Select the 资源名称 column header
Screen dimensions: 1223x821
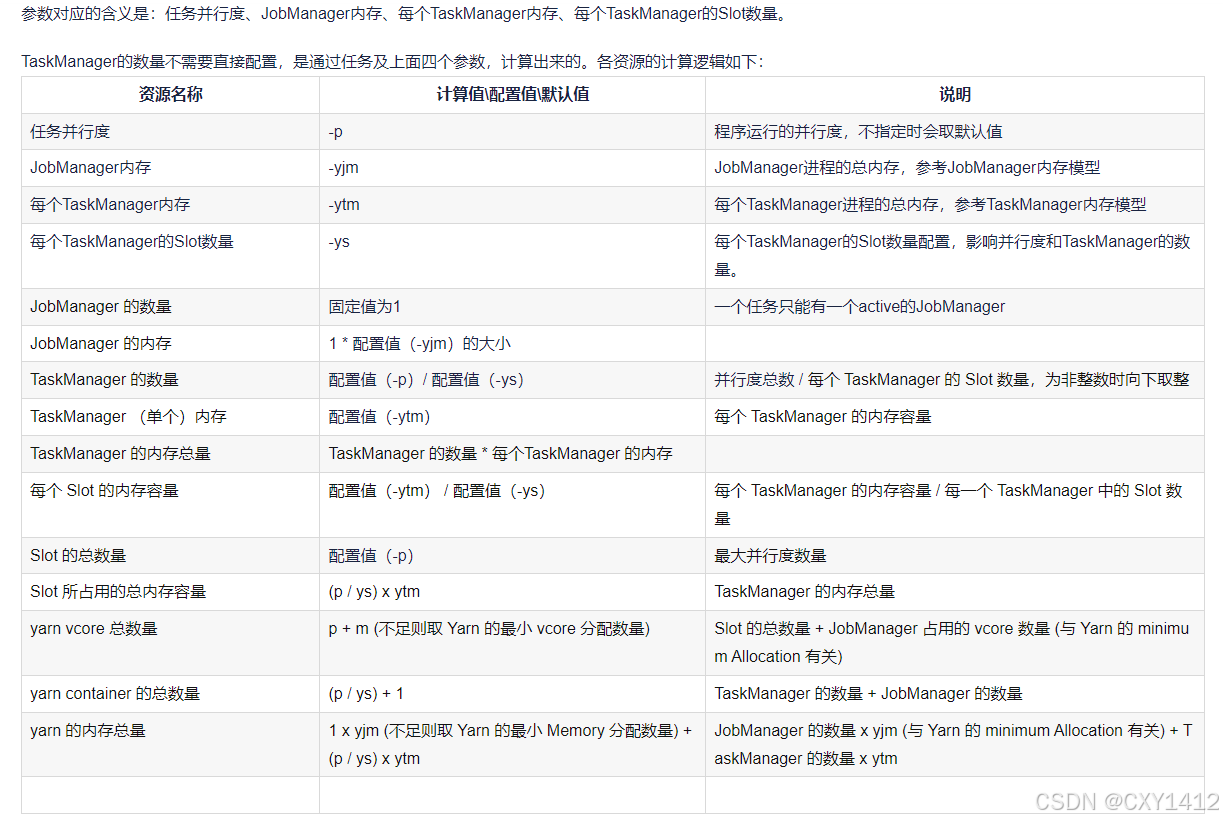pyautogui.click(x=169, y=95)
